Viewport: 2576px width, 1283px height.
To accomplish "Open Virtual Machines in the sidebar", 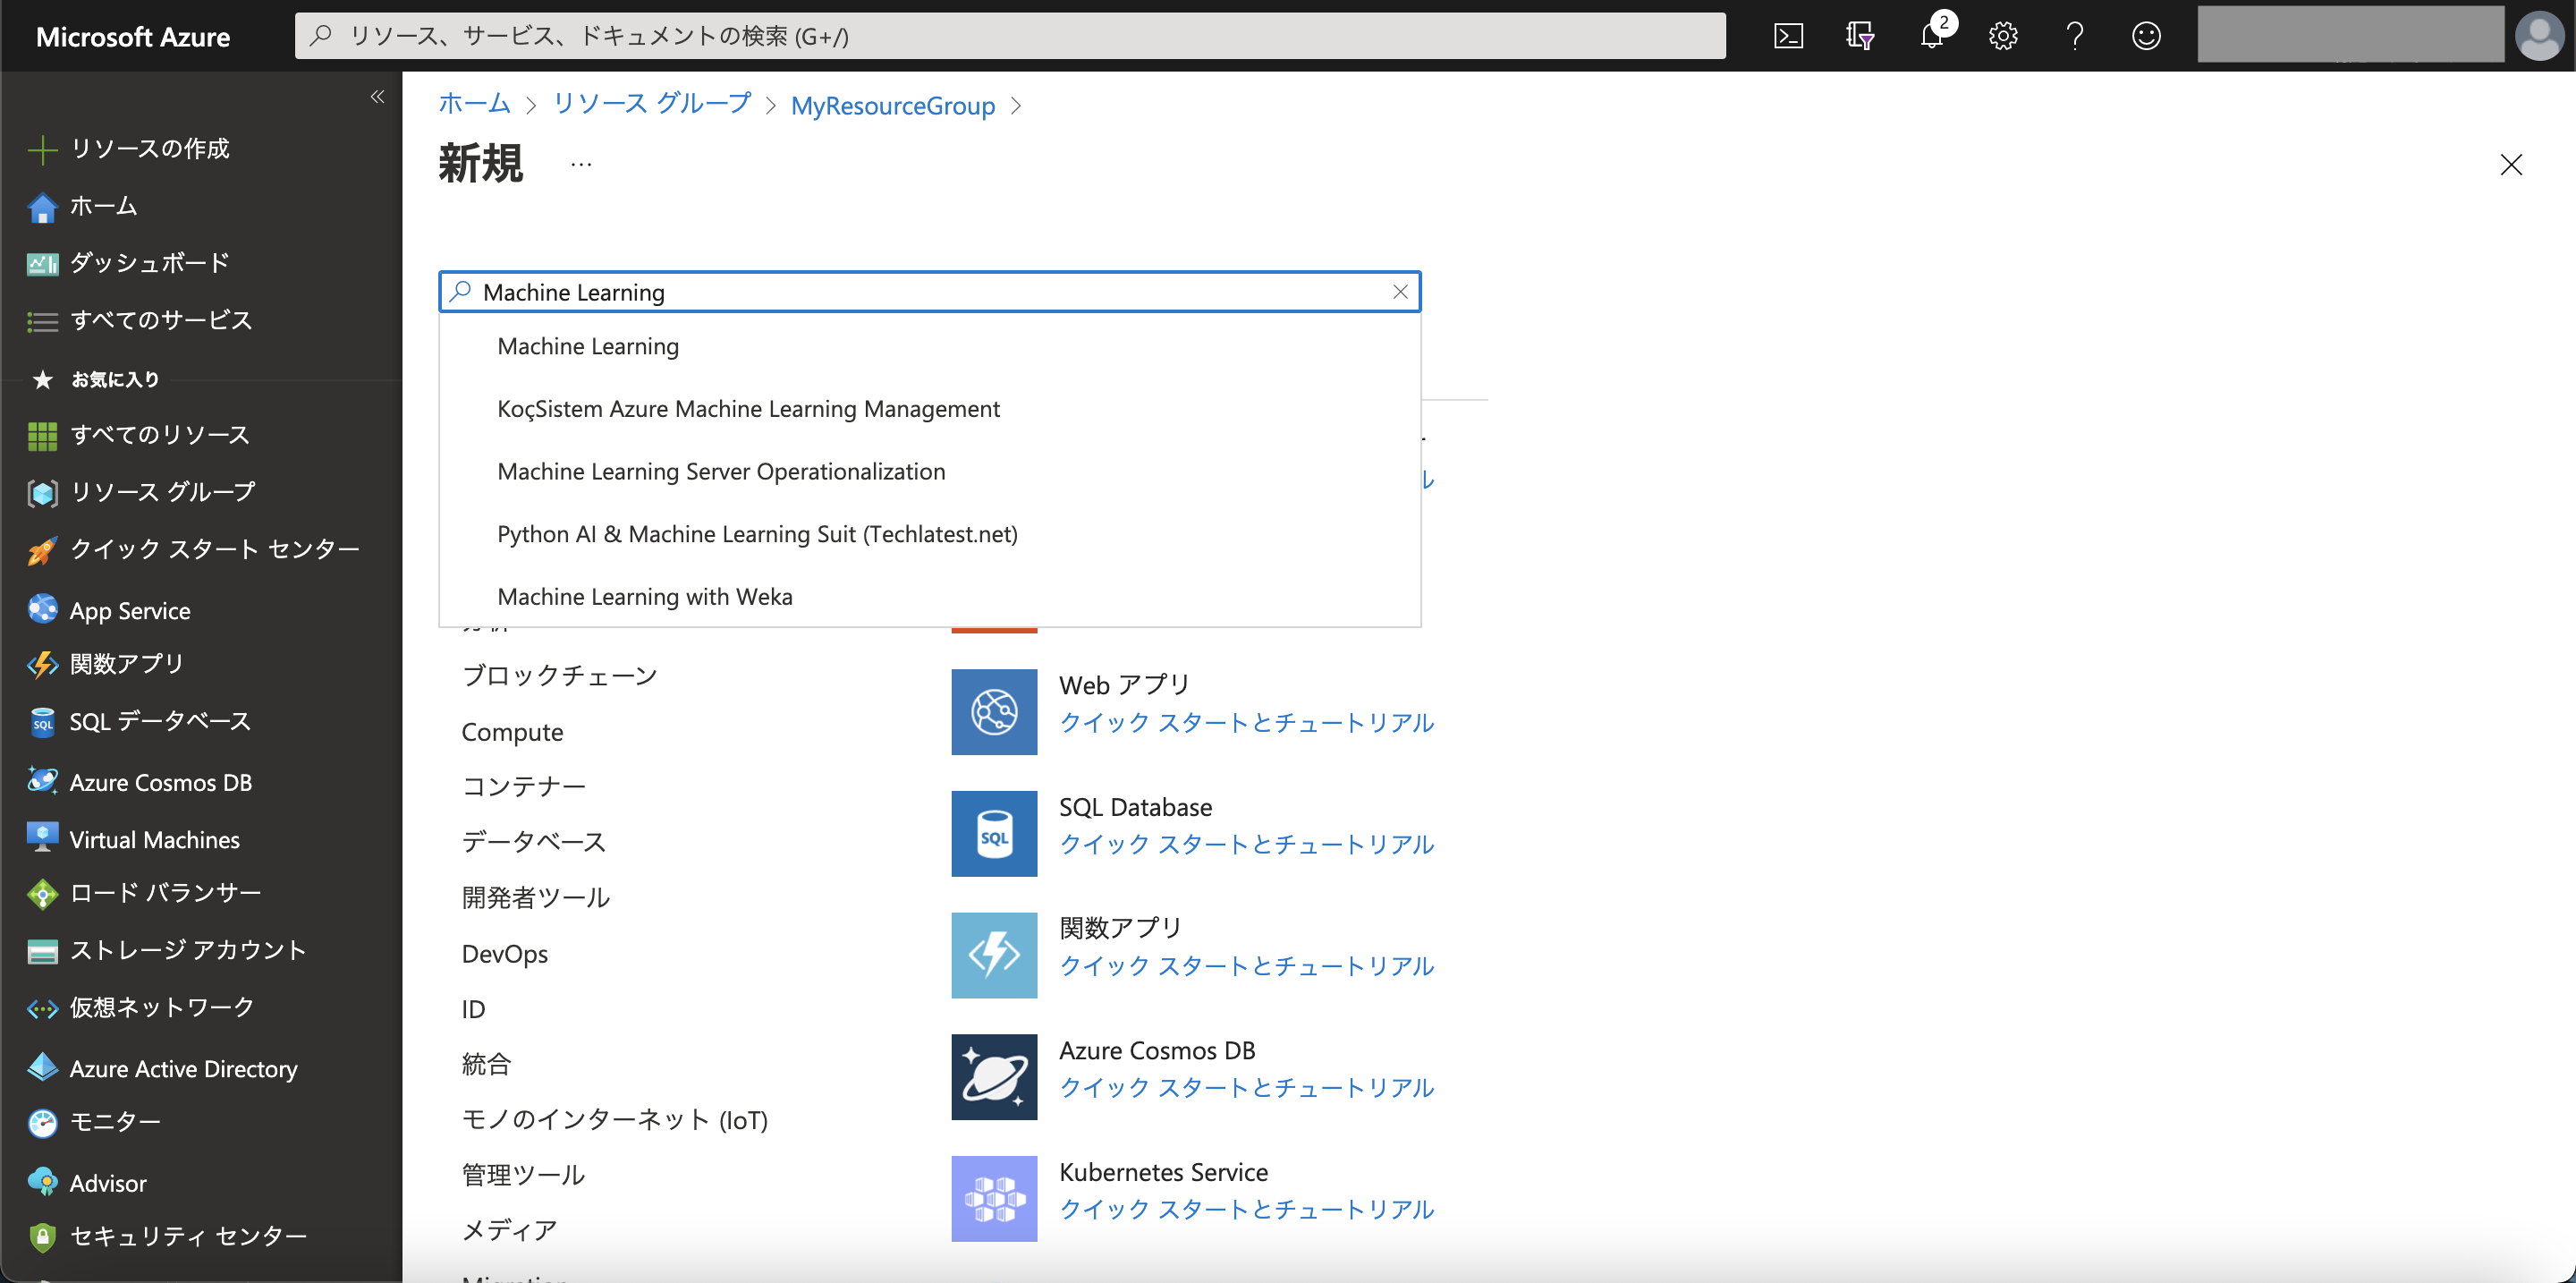I will pyautogui.click(x=154, y=840).
